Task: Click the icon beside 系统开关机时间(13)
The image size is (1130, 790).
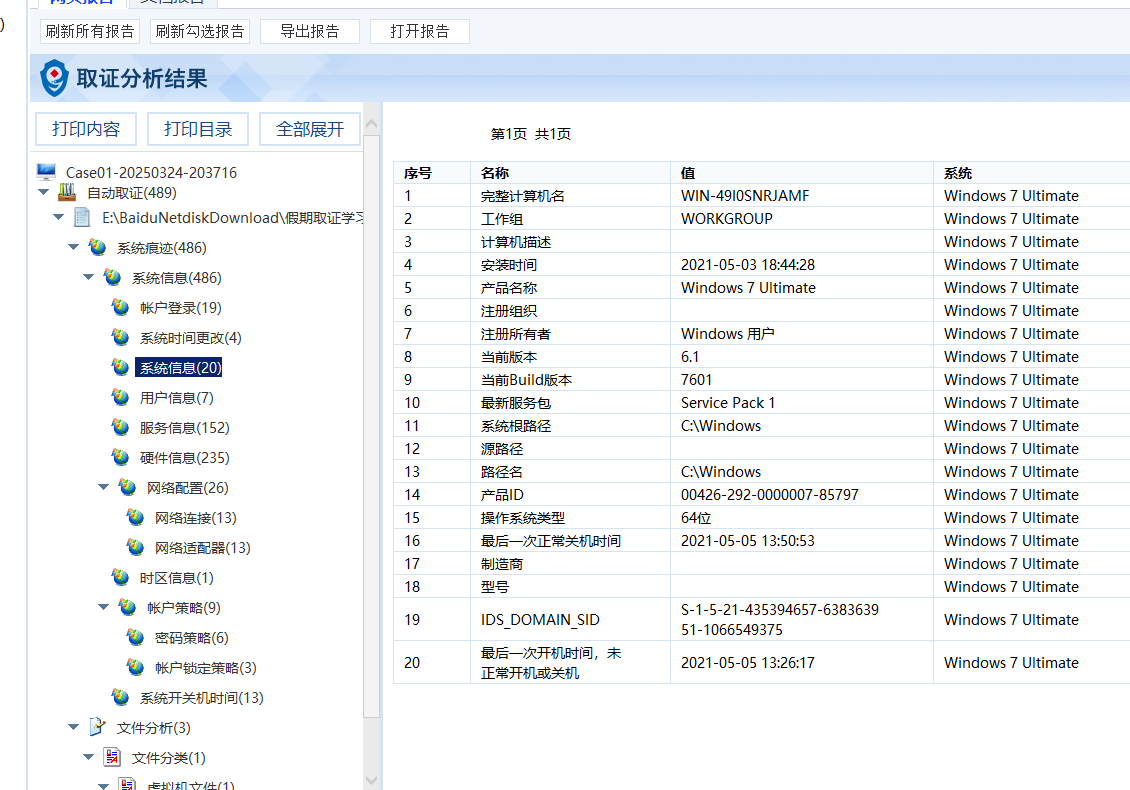Action: [120, 698]
